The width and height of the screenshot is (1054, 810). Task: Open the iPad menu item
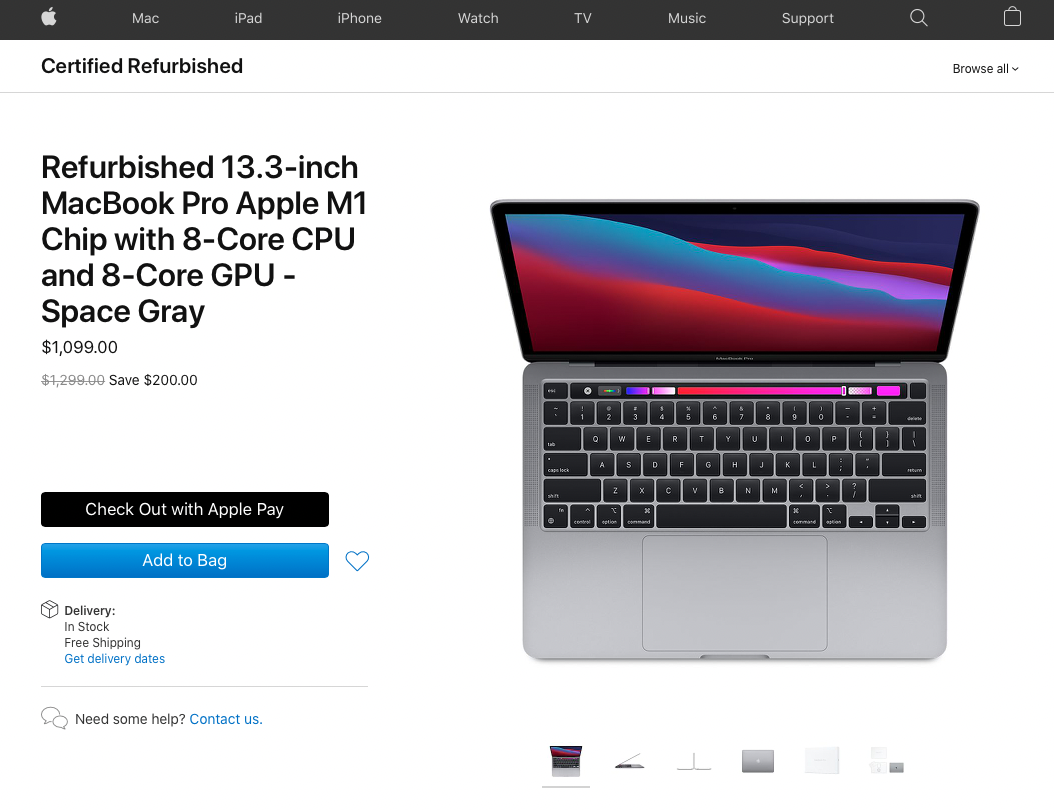[x=248, y=18]
